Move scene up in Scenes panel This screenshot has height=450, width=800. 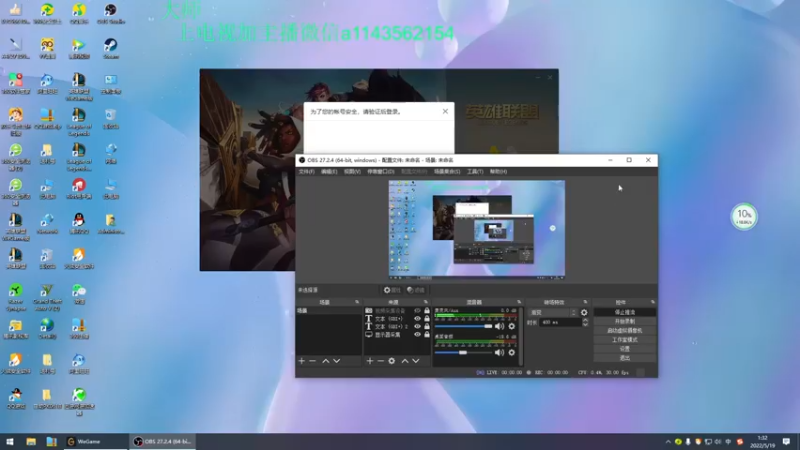[326, 361]
